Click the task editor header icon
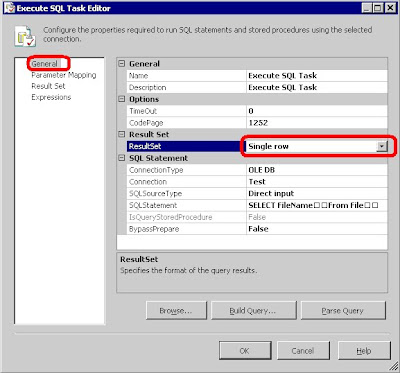400x373 pixels. point(25,36)
